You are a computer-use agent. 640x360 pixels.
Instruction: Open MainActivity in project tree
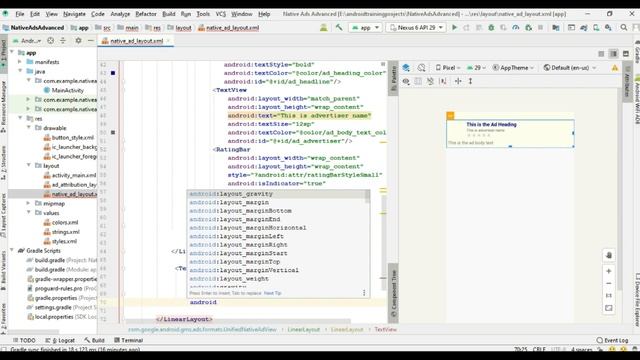[67, 90]
